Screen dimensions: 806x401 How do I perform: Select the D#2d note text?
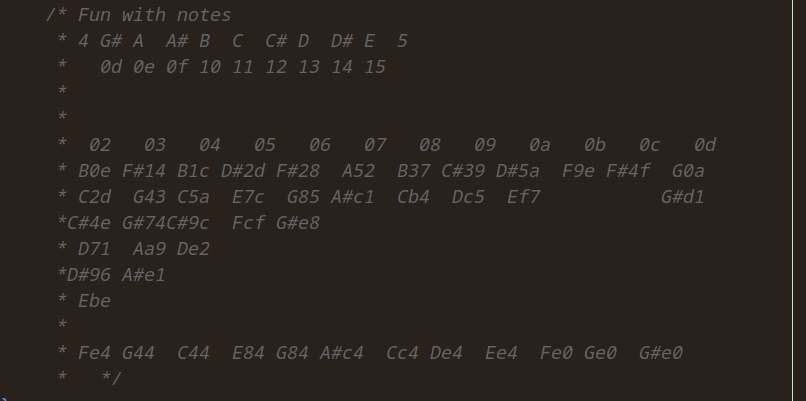pos(243,171)
